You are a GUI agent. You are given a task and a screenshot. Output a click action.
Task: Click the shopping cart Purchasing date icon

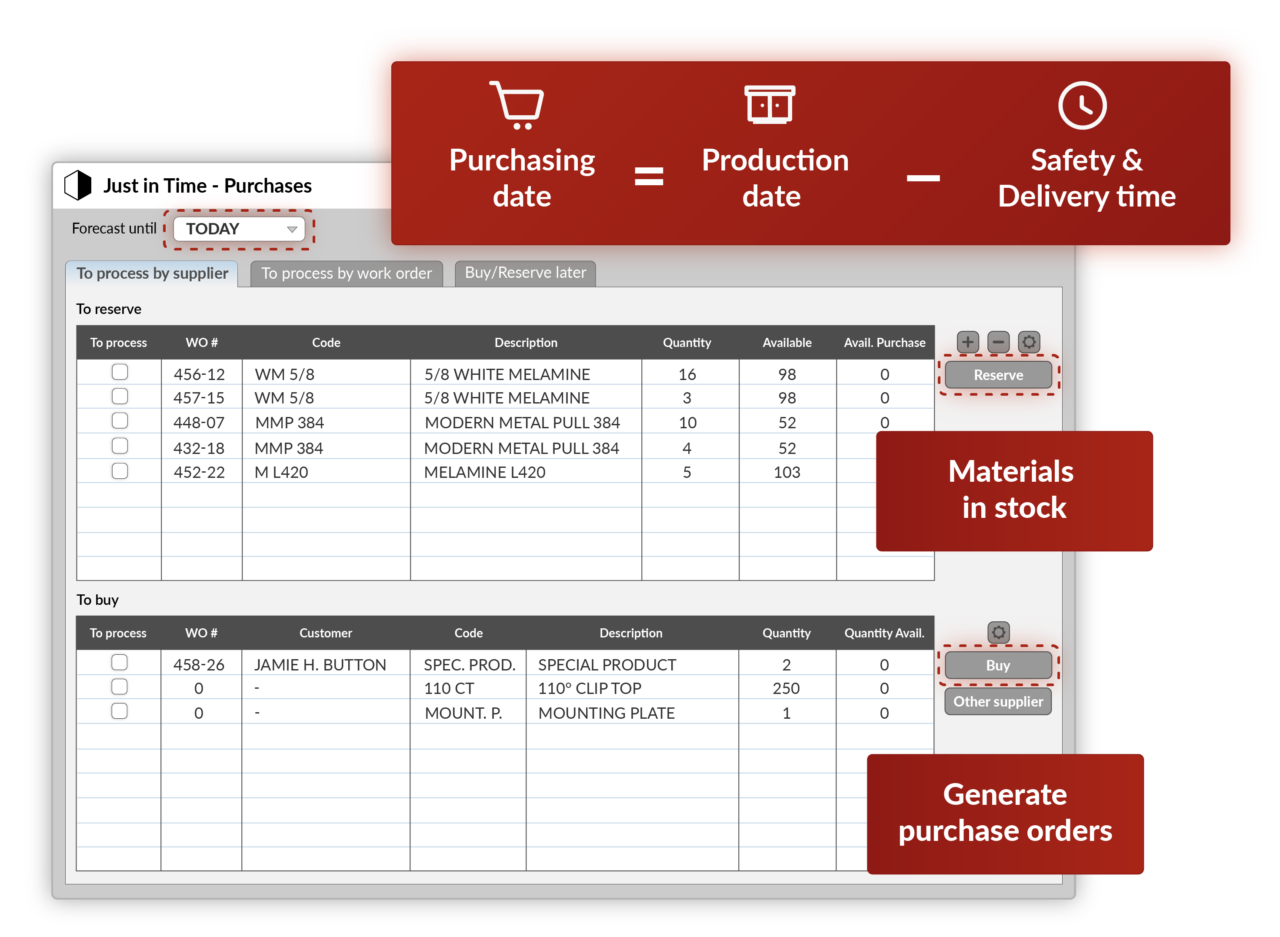(517, 105)
